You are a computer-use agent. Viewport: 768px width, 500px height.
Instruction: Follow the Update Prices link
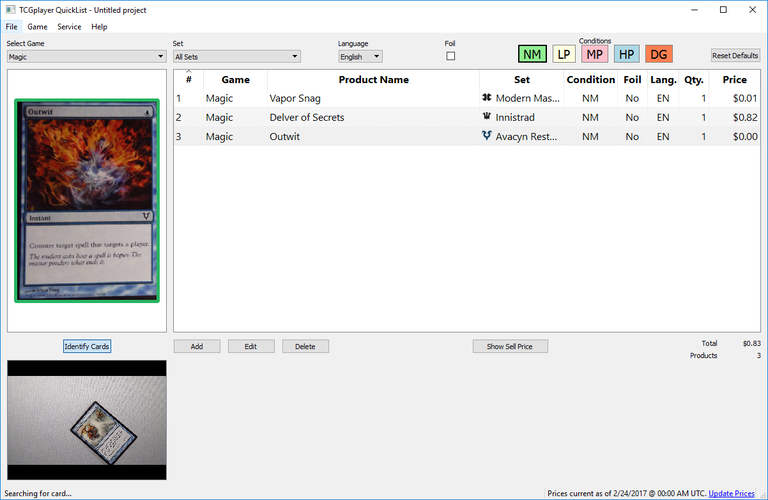pos(731,493)
